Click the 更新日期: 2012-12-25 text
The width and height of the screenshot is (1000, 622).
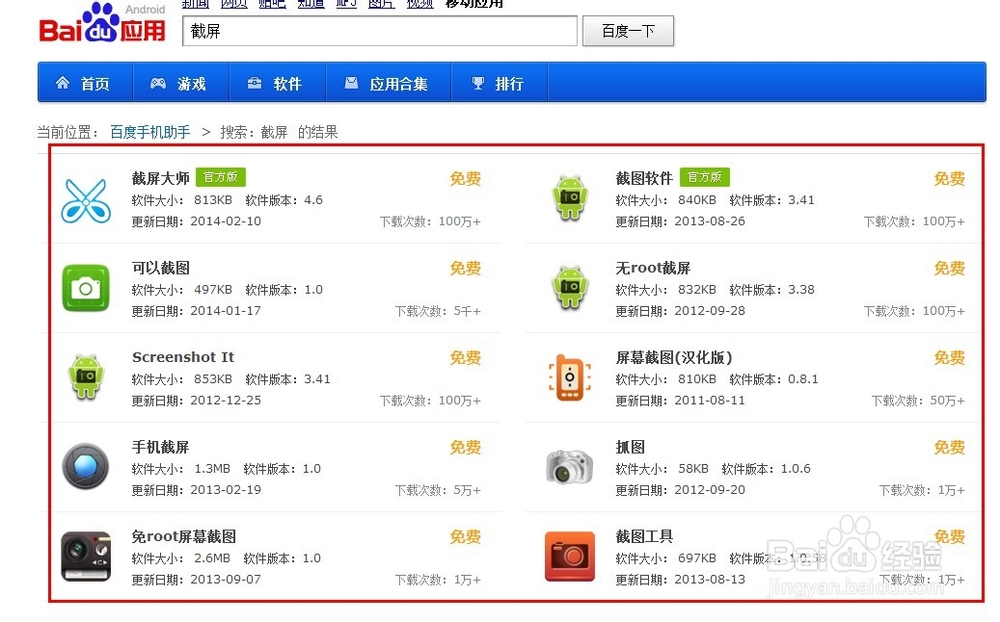point(196,401)
